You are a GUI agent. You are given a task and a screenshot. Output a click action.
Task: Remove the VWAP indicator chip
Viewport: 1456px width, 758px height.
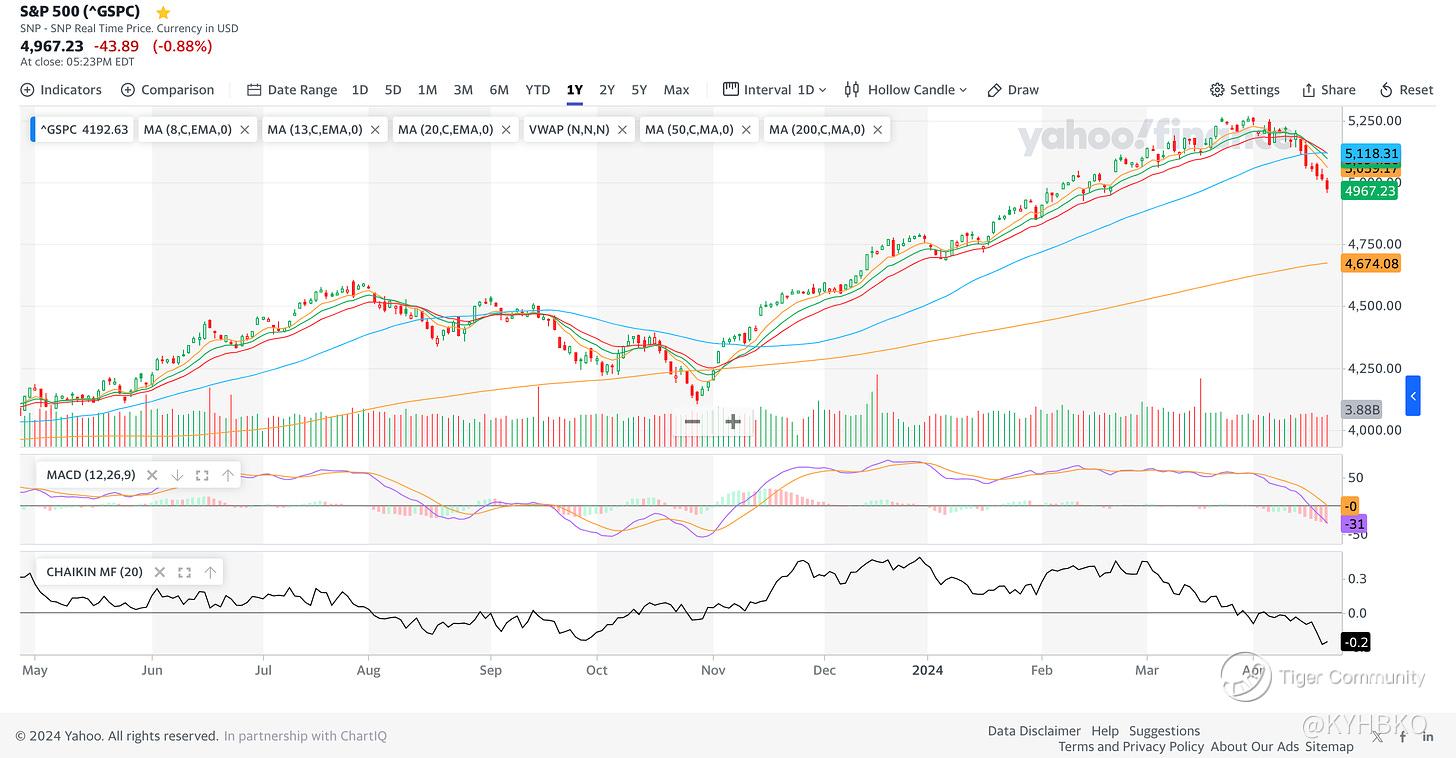point(622,130)
